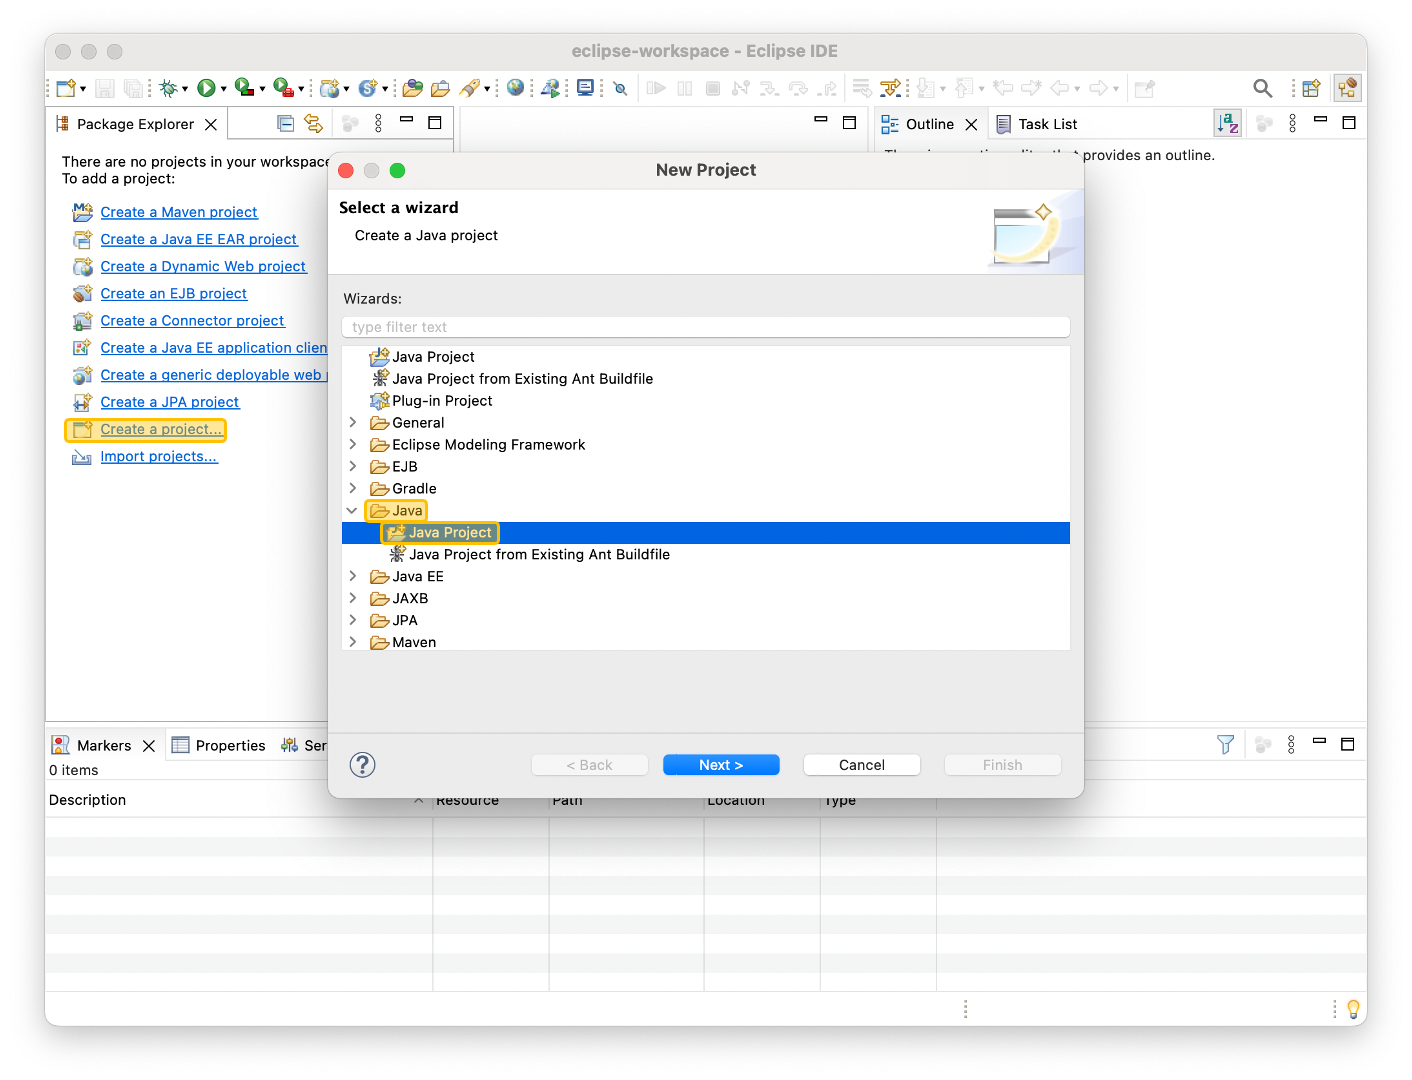Collapse the Java wizard folder
This screenshot has height=1080, width=1412.
pyautogui.click(x=352, y=510)
